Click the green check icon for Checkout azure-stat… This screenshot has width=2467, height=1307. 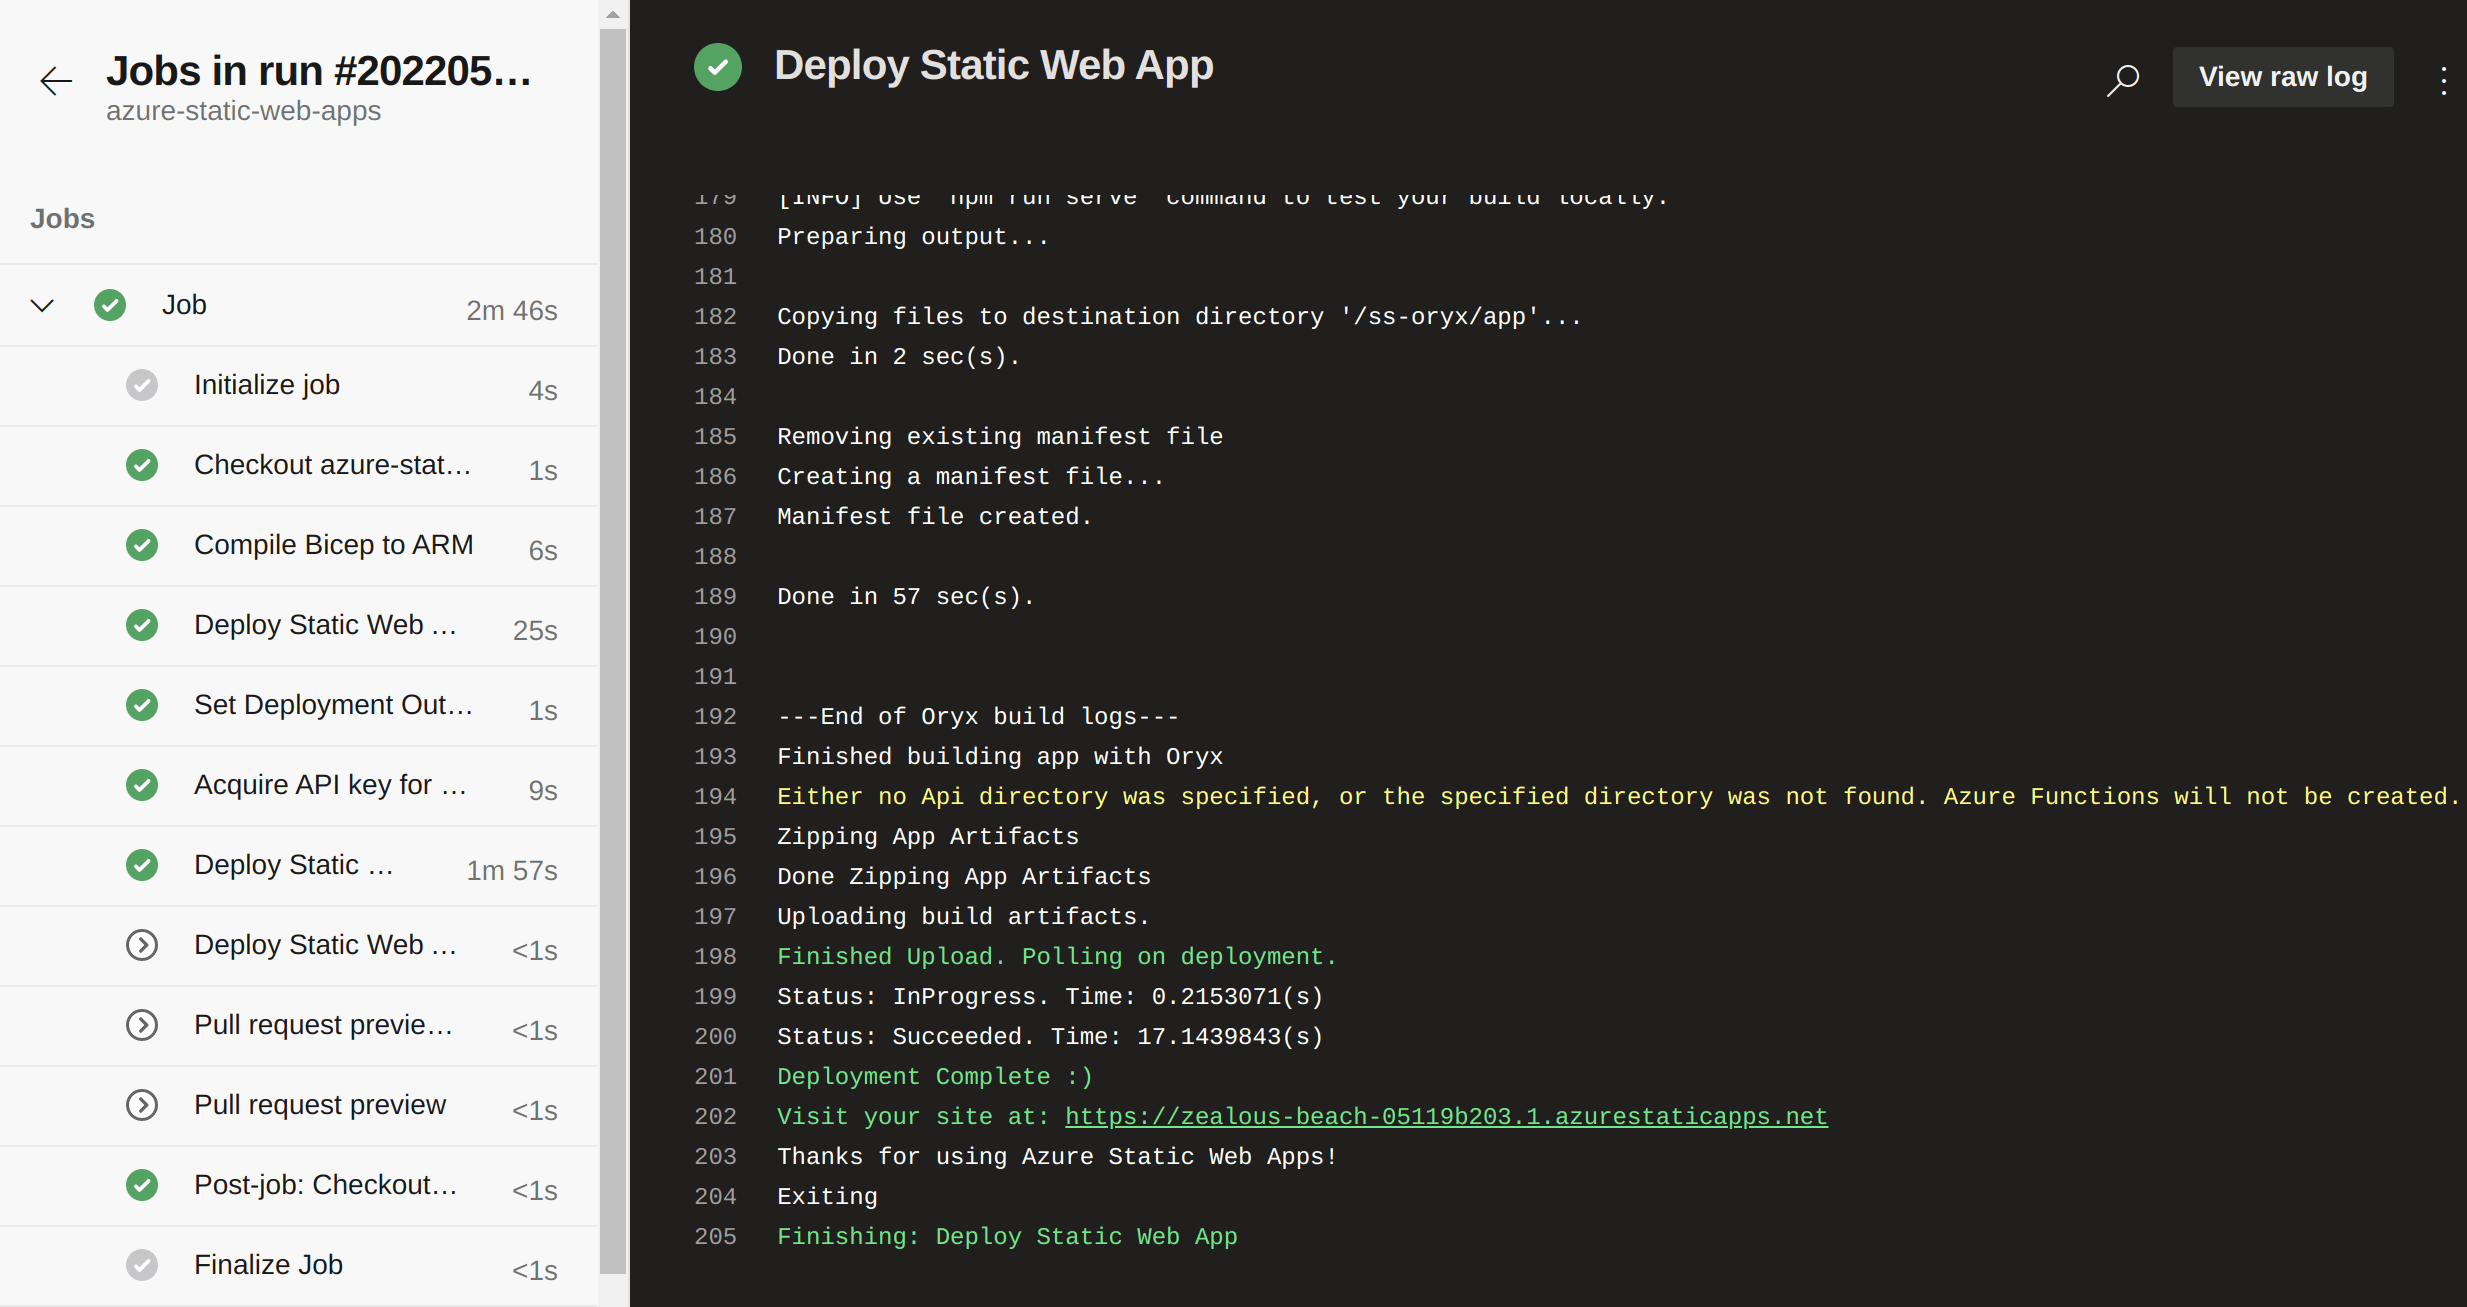coord(142,465)
